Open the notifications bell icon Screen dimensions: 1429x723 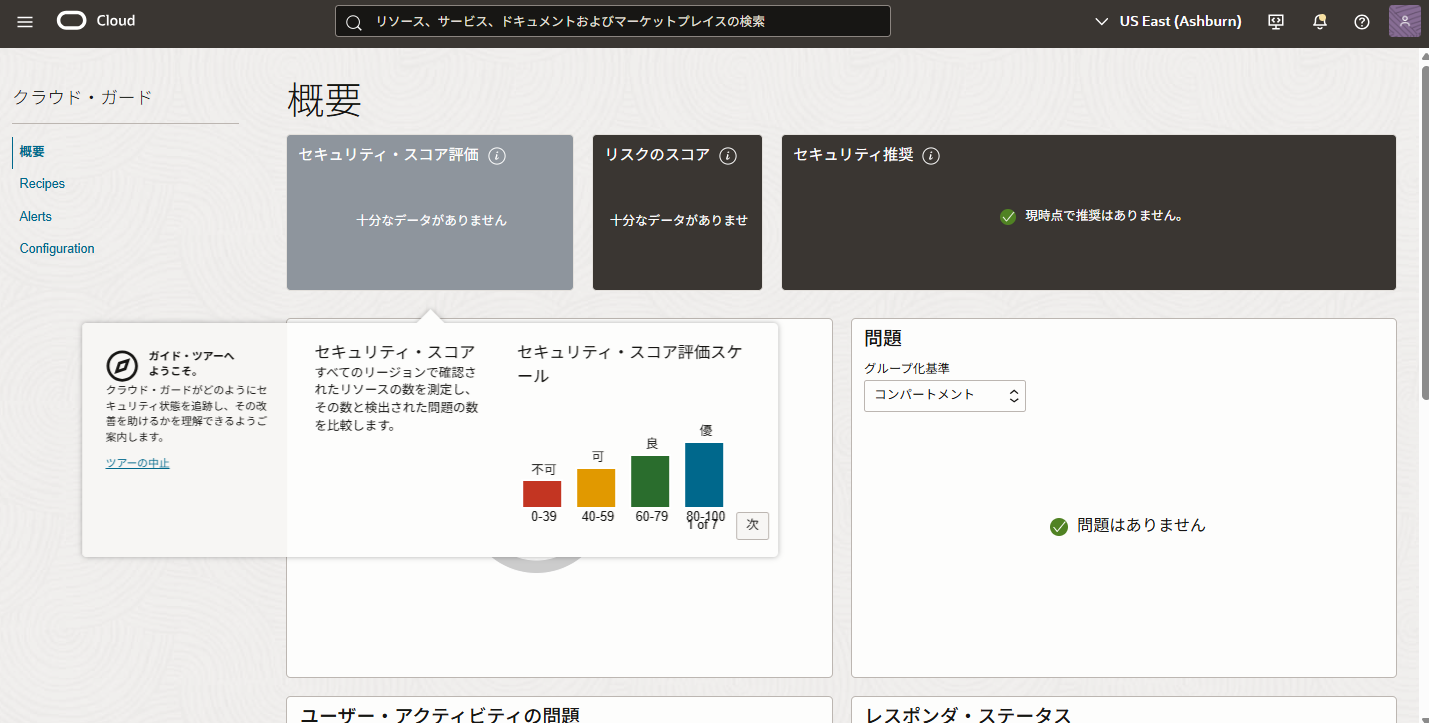click(x=1319, y=21)
